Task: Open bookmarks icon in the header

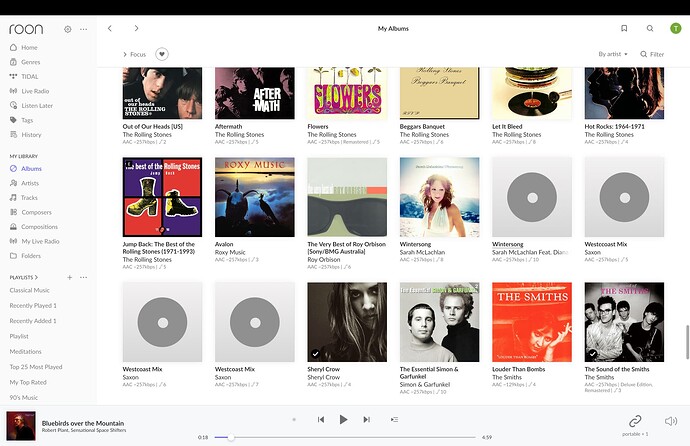Action: click(x=624, y=28)
